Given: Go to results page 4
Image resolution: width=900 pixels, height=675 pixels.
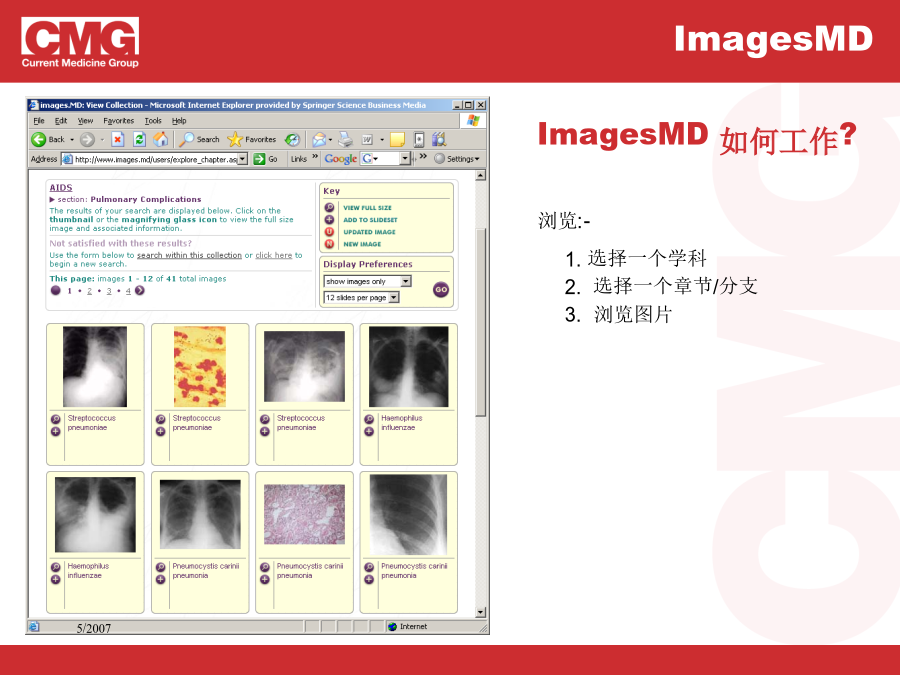Looking at the screenshot, I should (128, 291).
